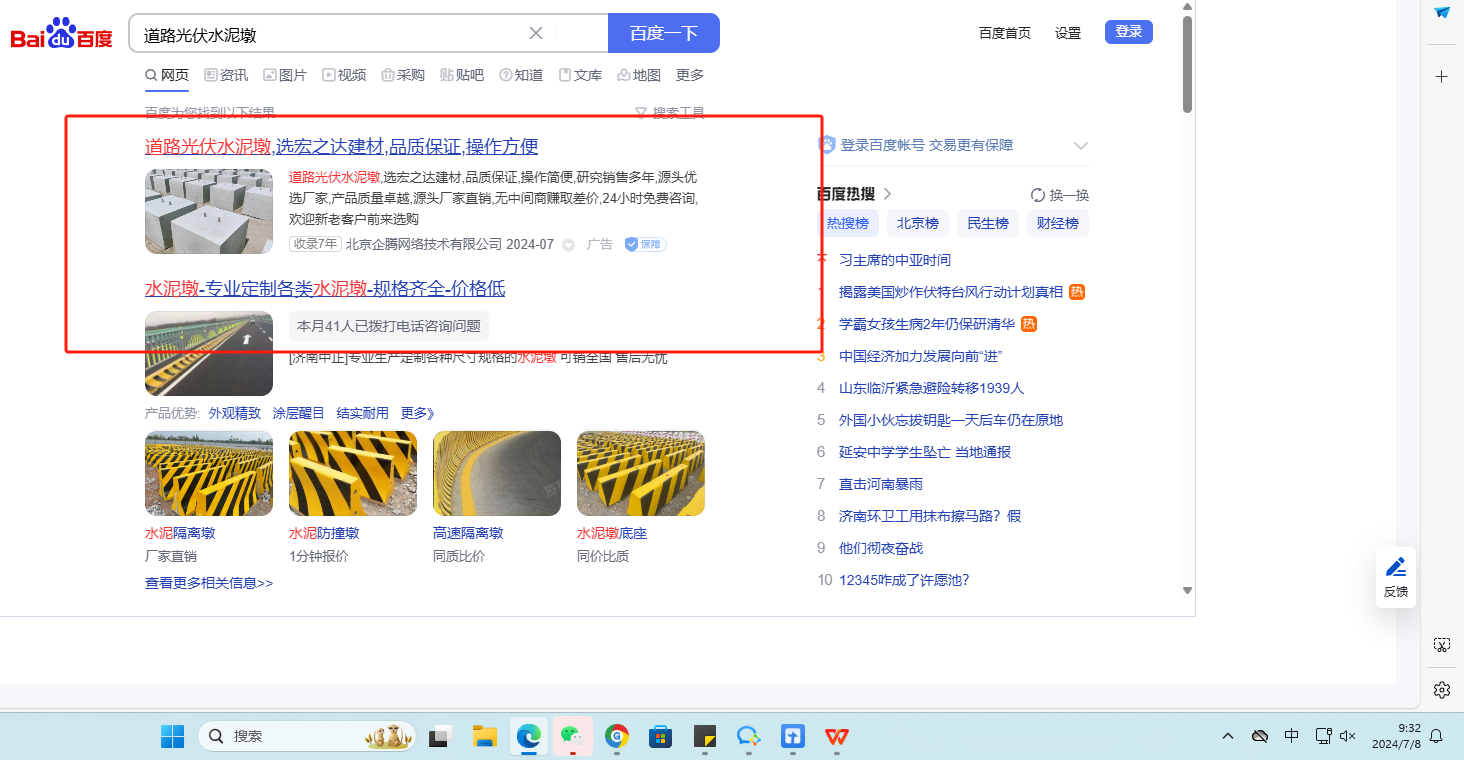The height and width of the screenshot is (760, 1464).
Task: Click the plus icon in the Edge sidebar
Action: pyautogui.click(x=1441, y=77)
